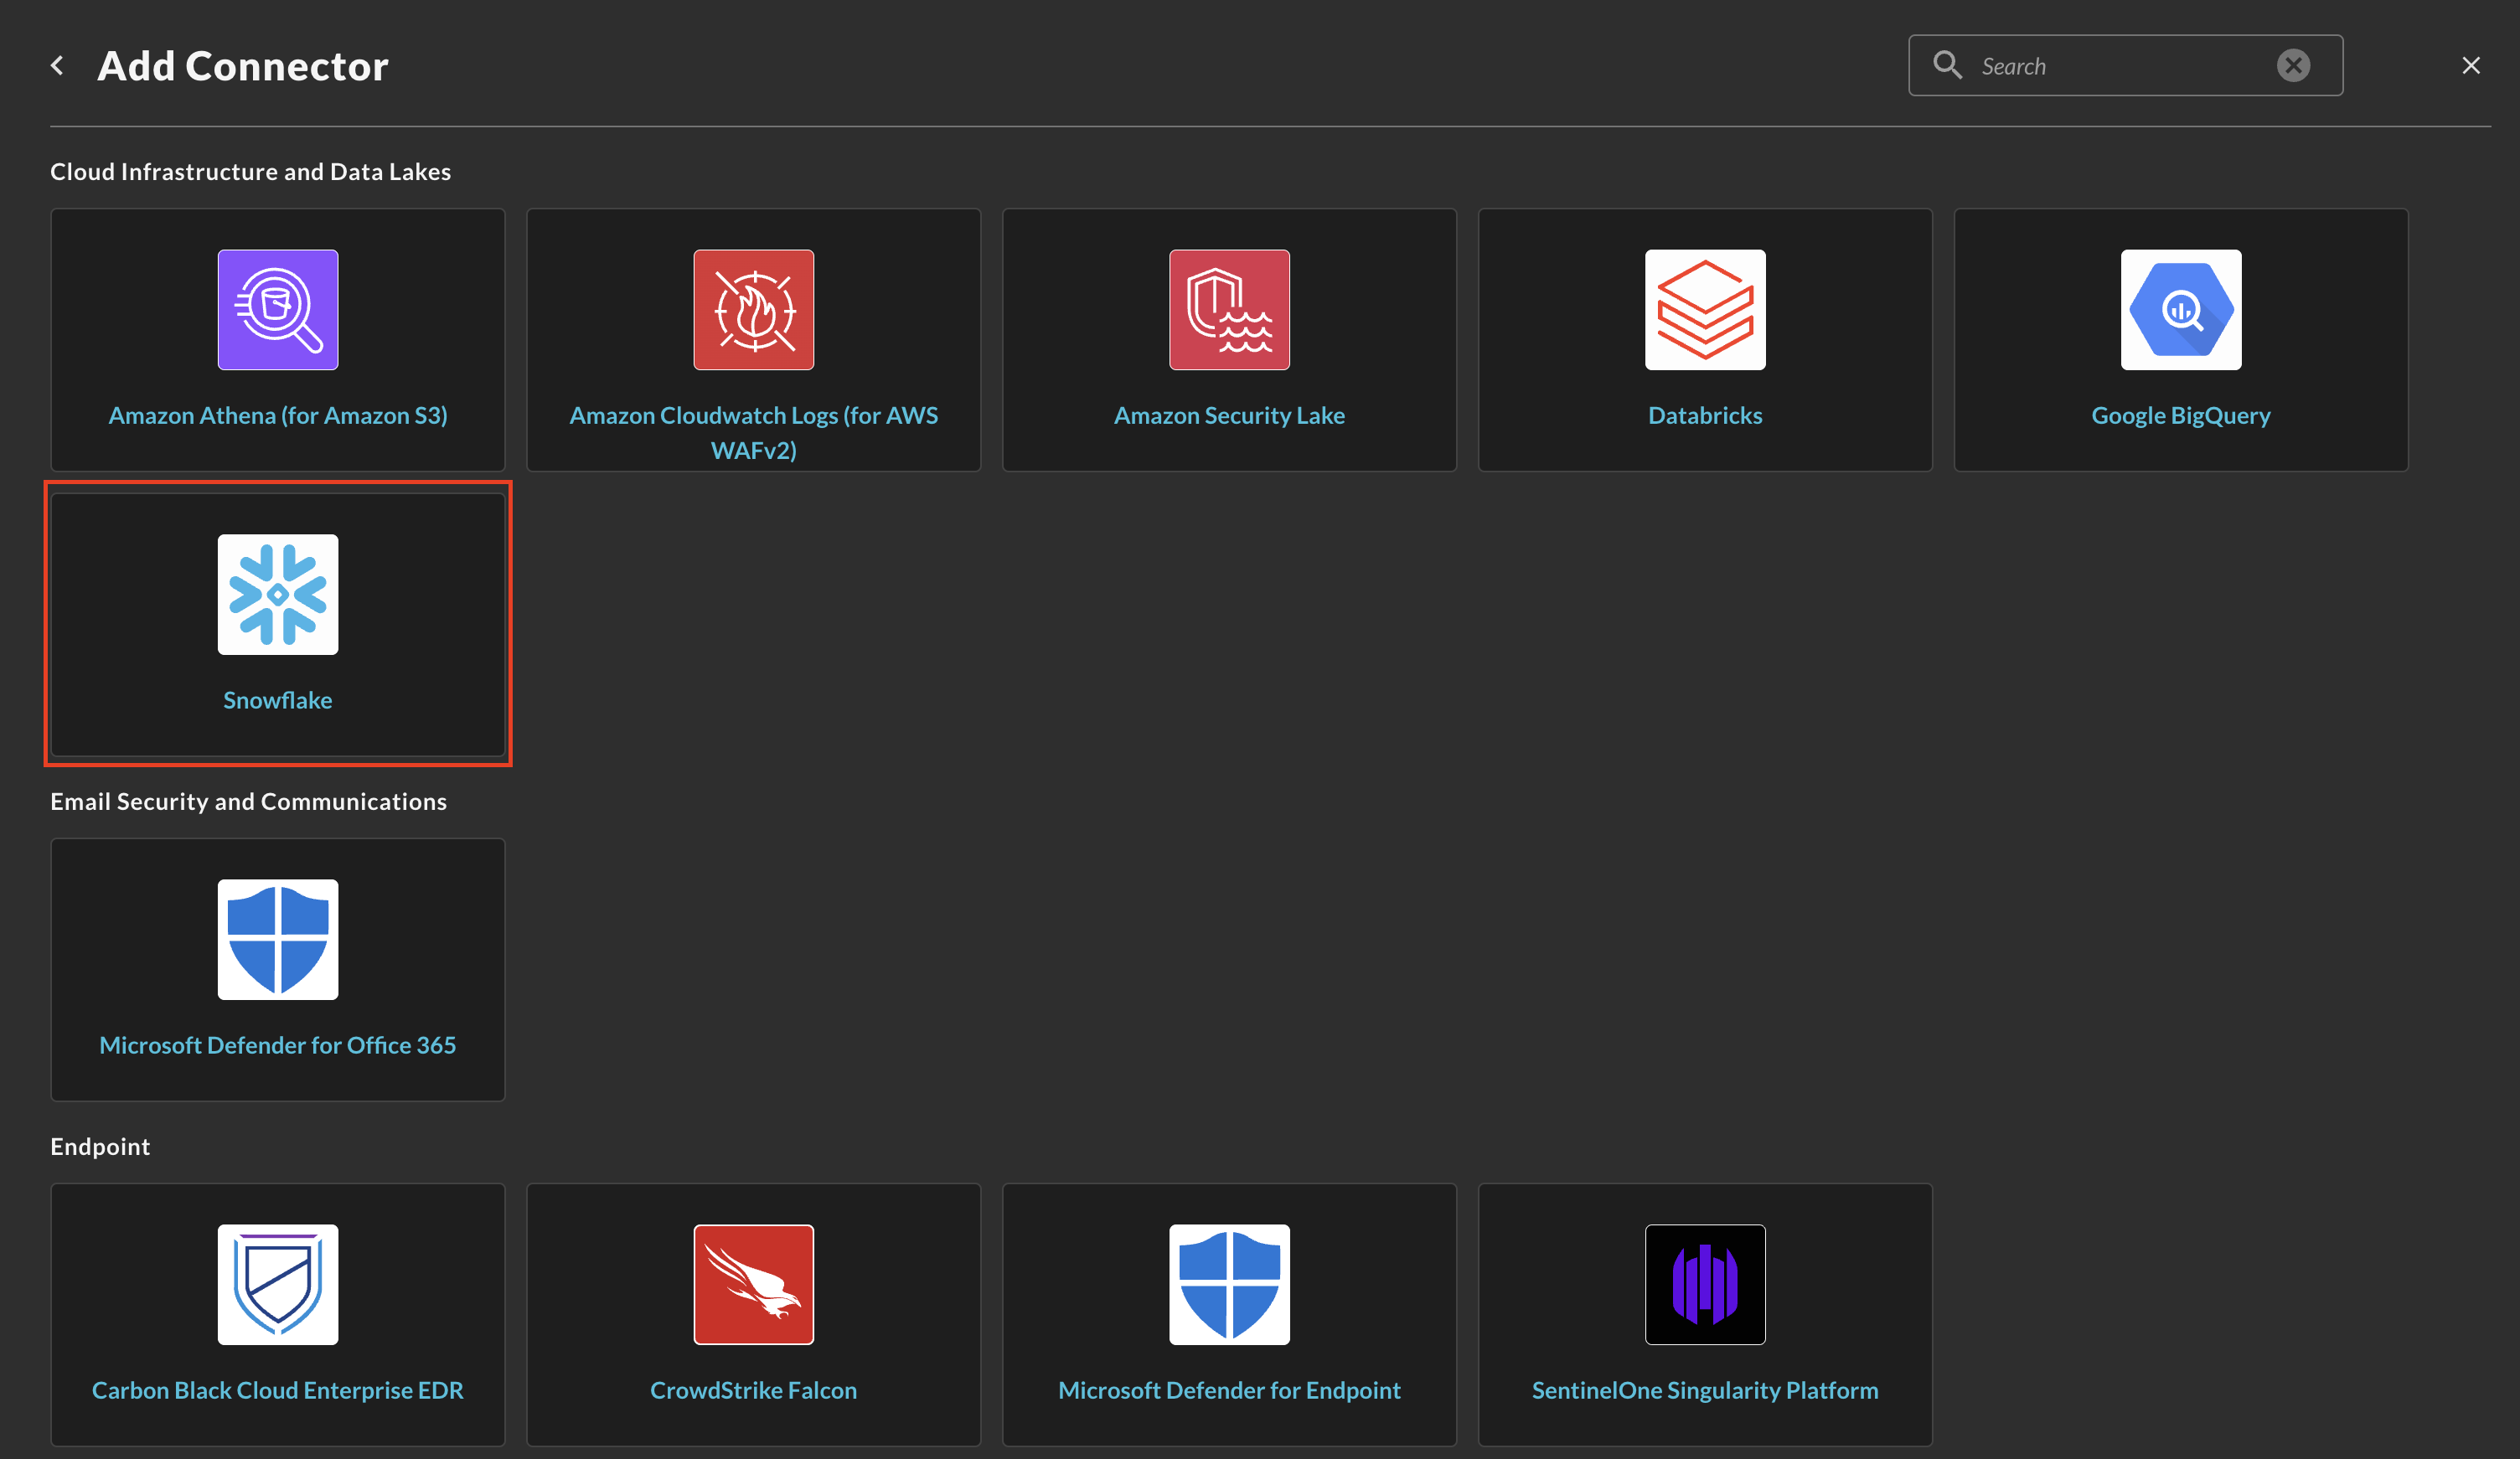Click the Email Security and Communications heading
Screen dimensions: 2520x1459
(x=249, y=802)
